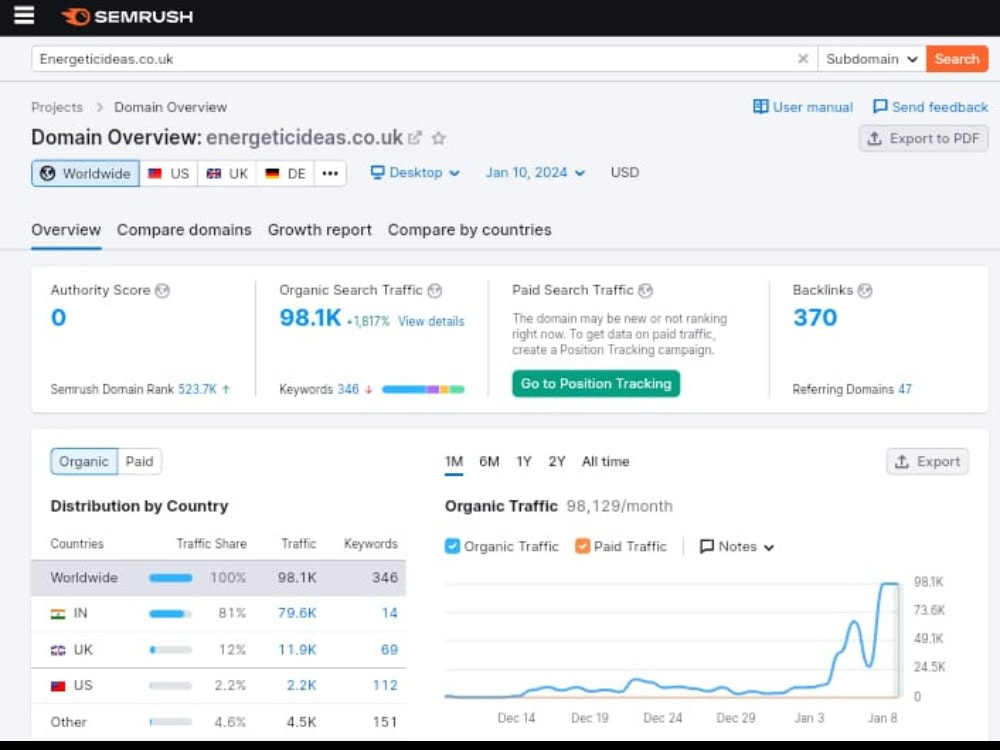
Task: Click Paid Search Traffic info icon
Action: [x=645, y=291]
